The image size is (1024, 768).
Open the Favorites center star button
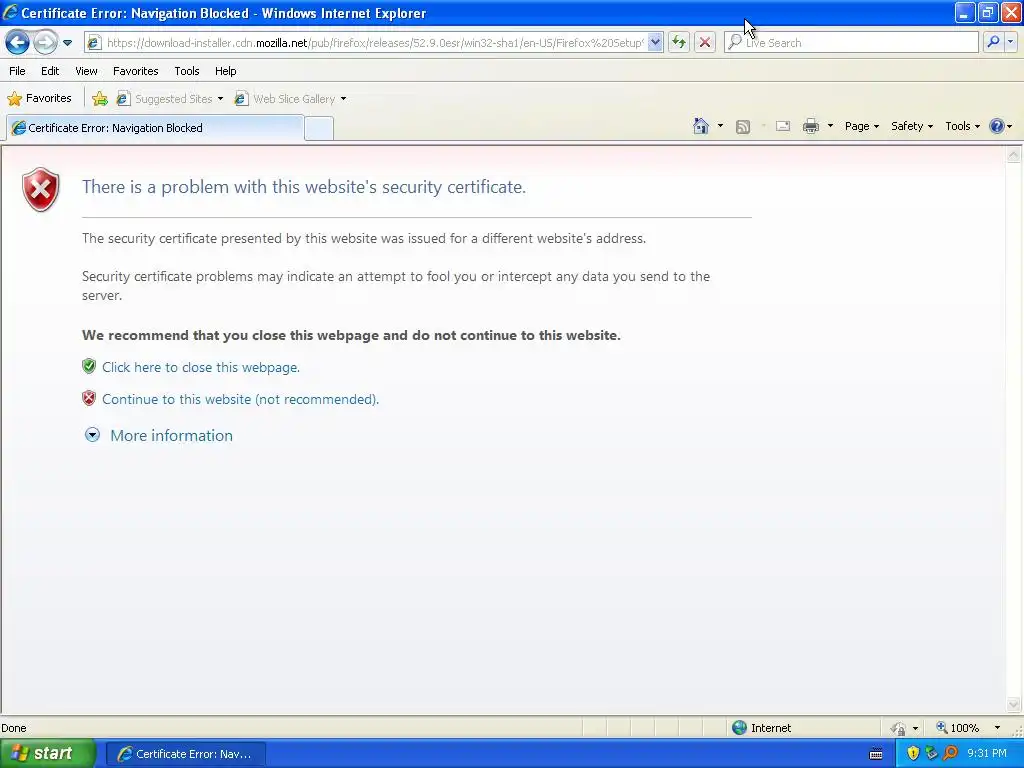click(39, 99)
